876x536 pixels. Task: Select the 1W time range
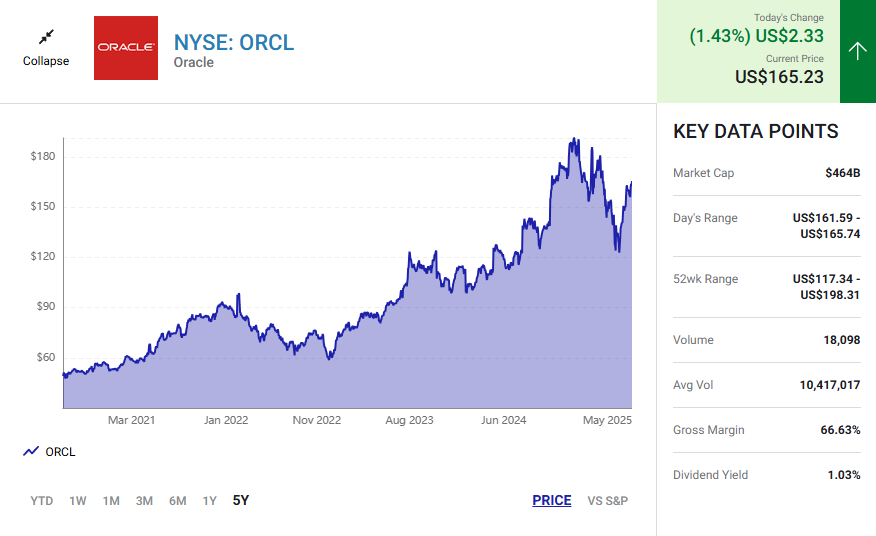[x=78, y=501]
